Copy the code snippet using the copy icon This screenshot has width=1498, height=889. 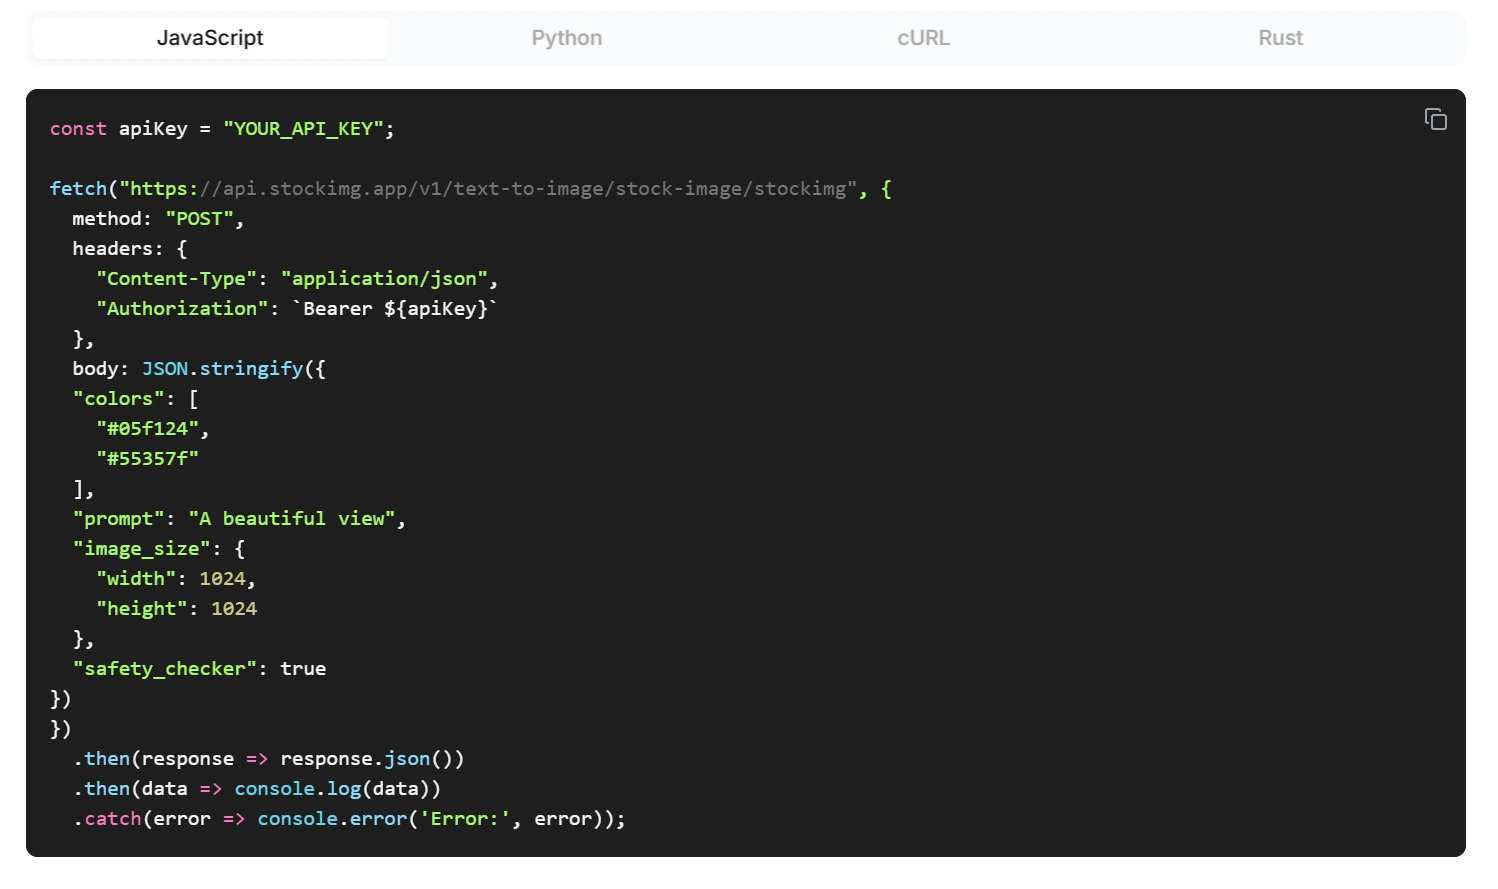point(1435,120)
